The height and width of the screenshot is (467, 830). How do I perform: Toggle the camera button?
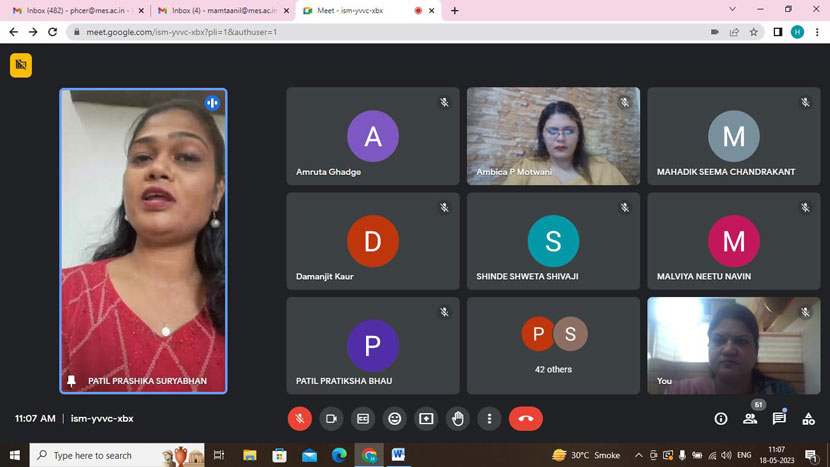tap(331, 419)
